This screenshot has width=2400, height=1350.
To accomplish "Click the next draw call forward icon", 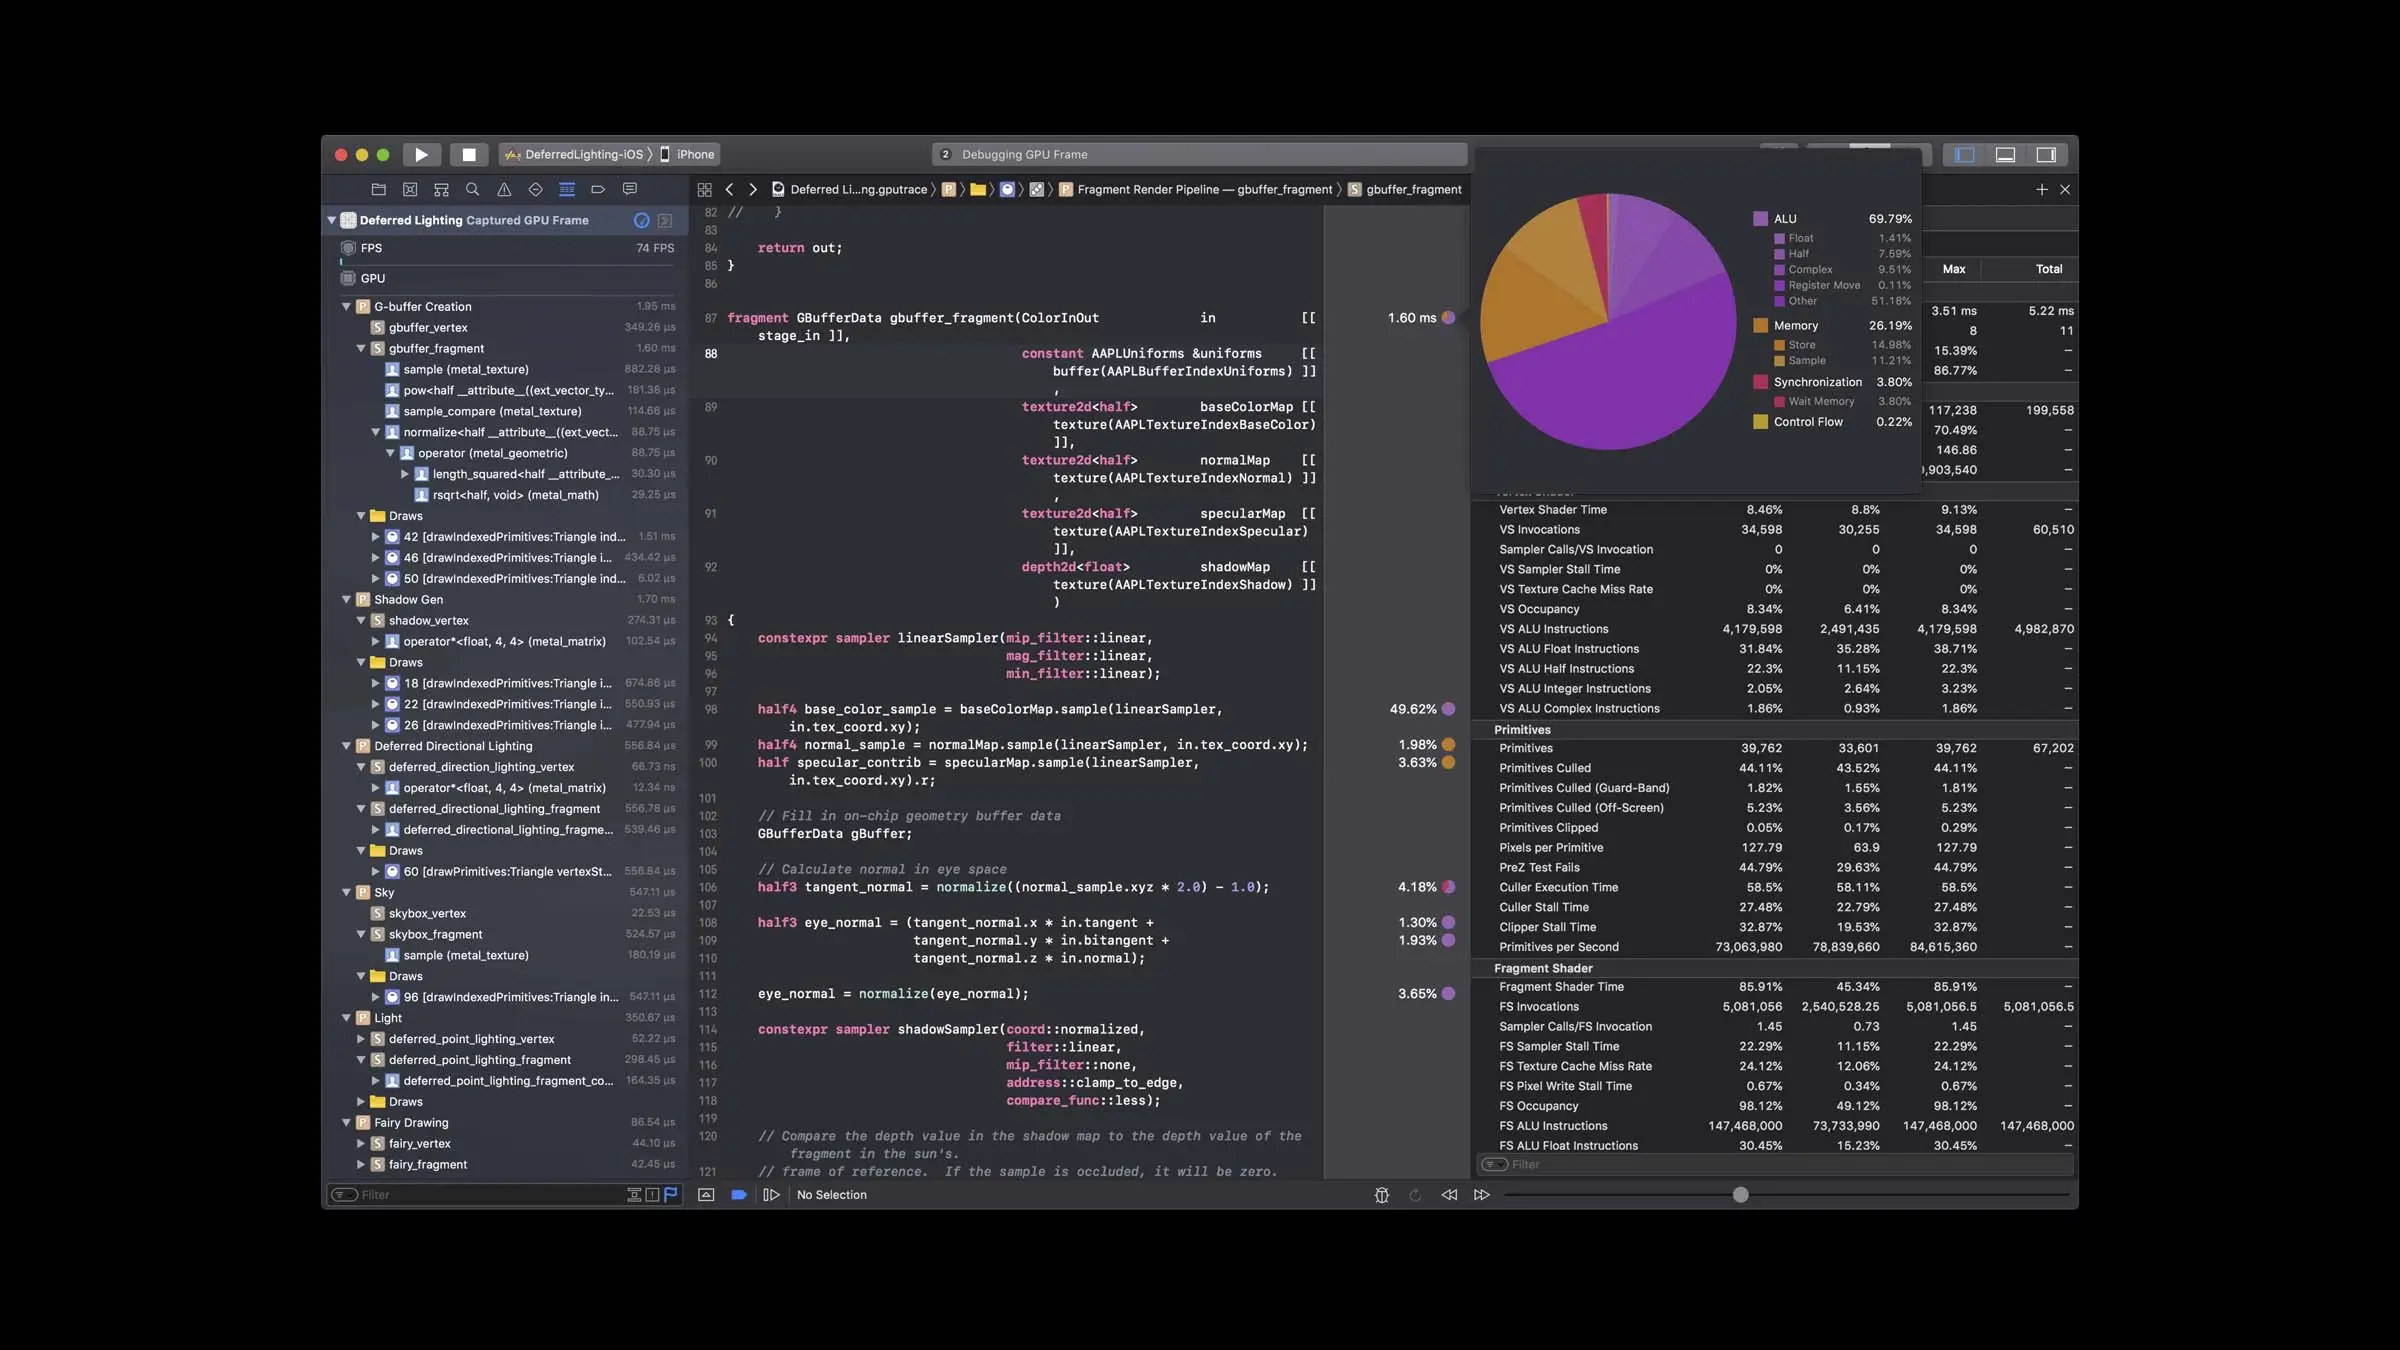I will (1482, 1195).
